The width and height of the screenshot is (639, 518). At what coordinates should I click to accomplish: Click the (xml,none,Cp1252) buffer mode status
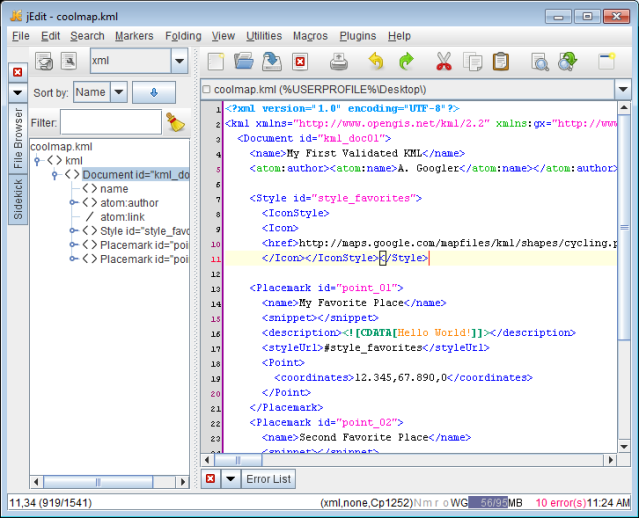366,503
